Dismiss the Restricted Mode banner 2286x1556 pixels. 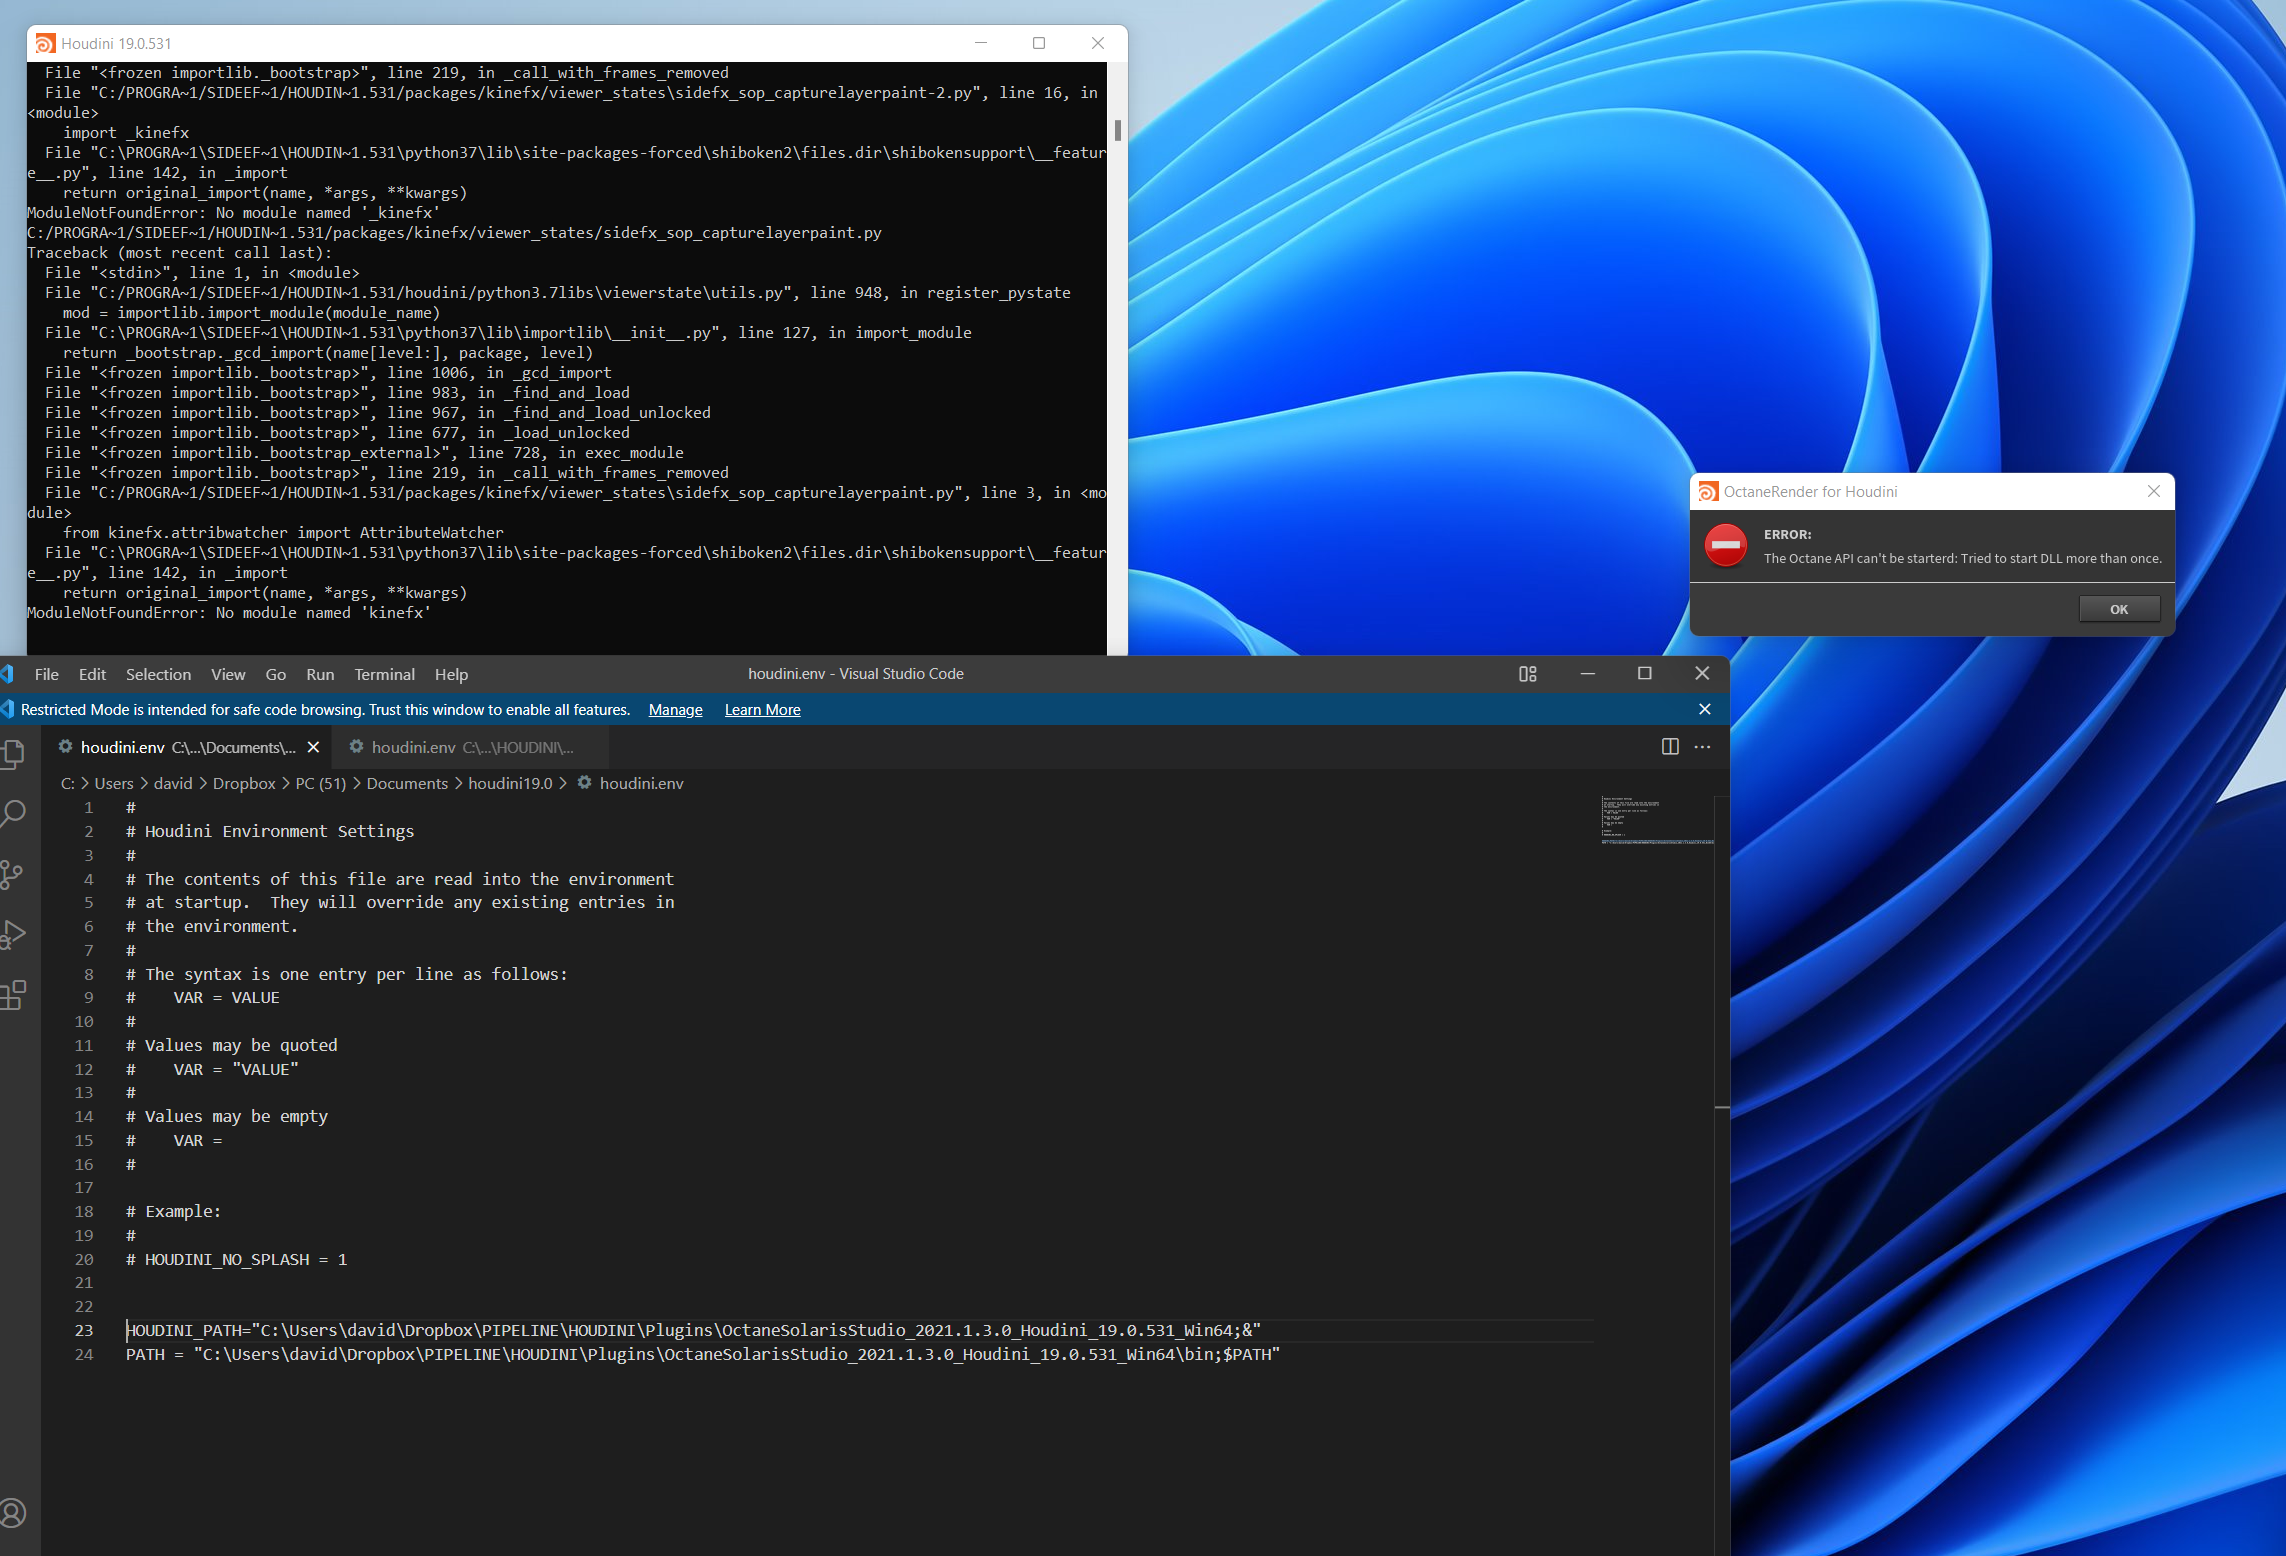(1705, 709)
